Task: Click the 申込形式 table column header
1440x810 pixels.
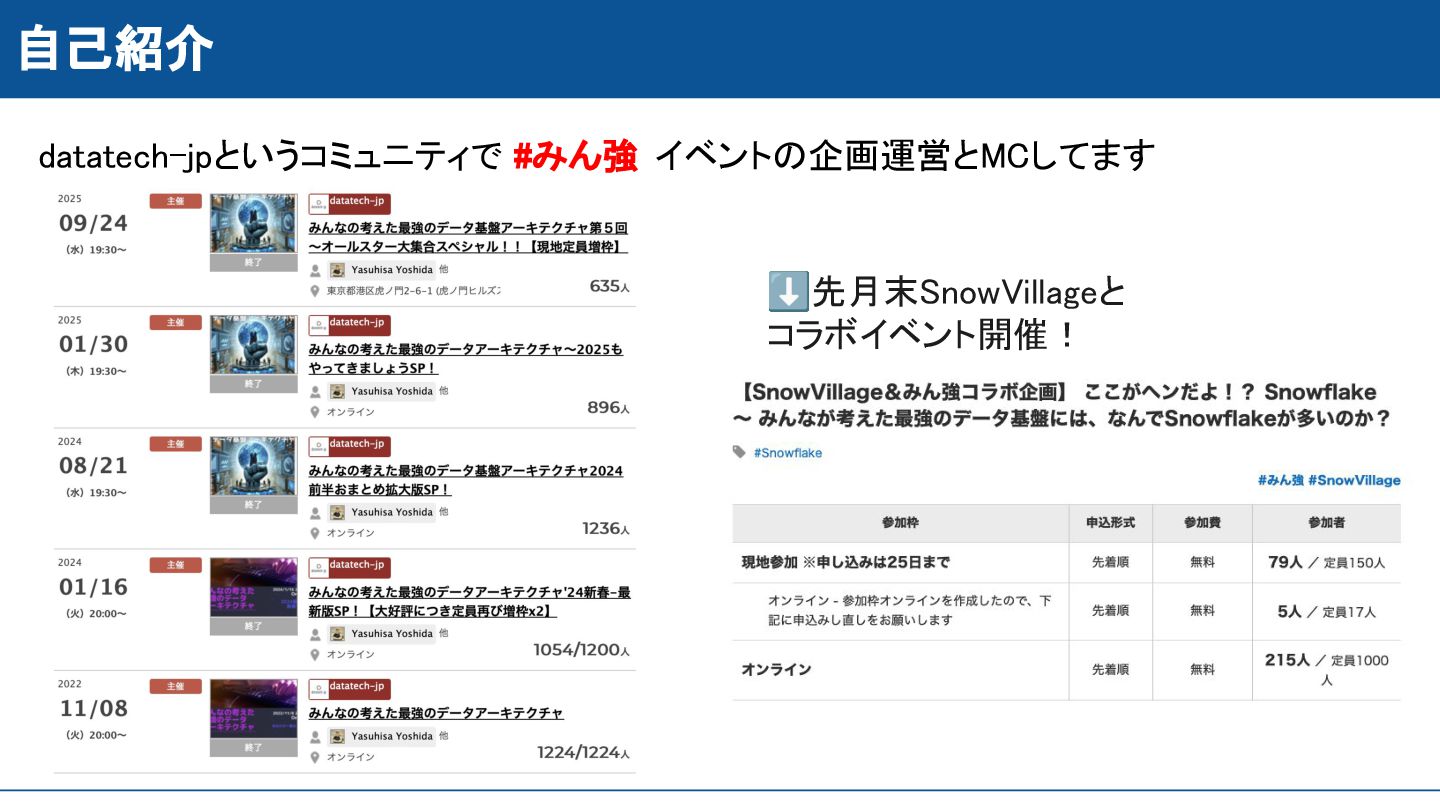Action: coord(1110,523)
